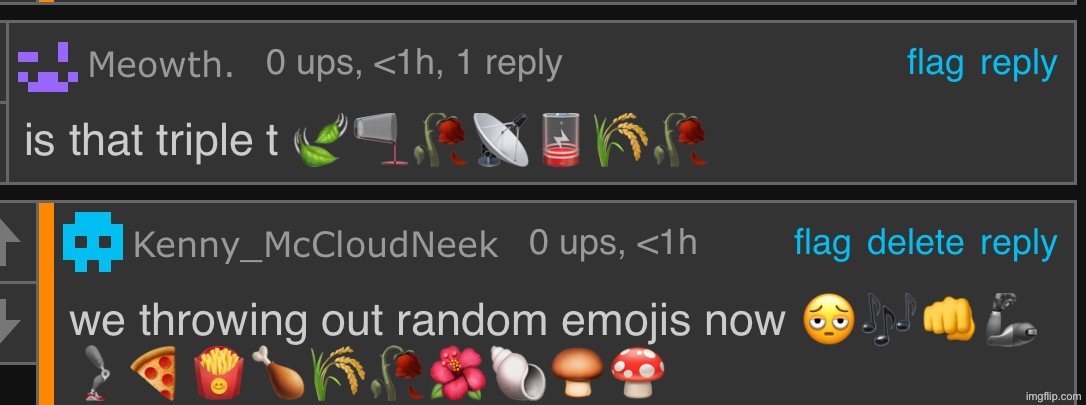Click Kenny_McCloudNeek's blue skull avatar icon

tap(93, 242)
